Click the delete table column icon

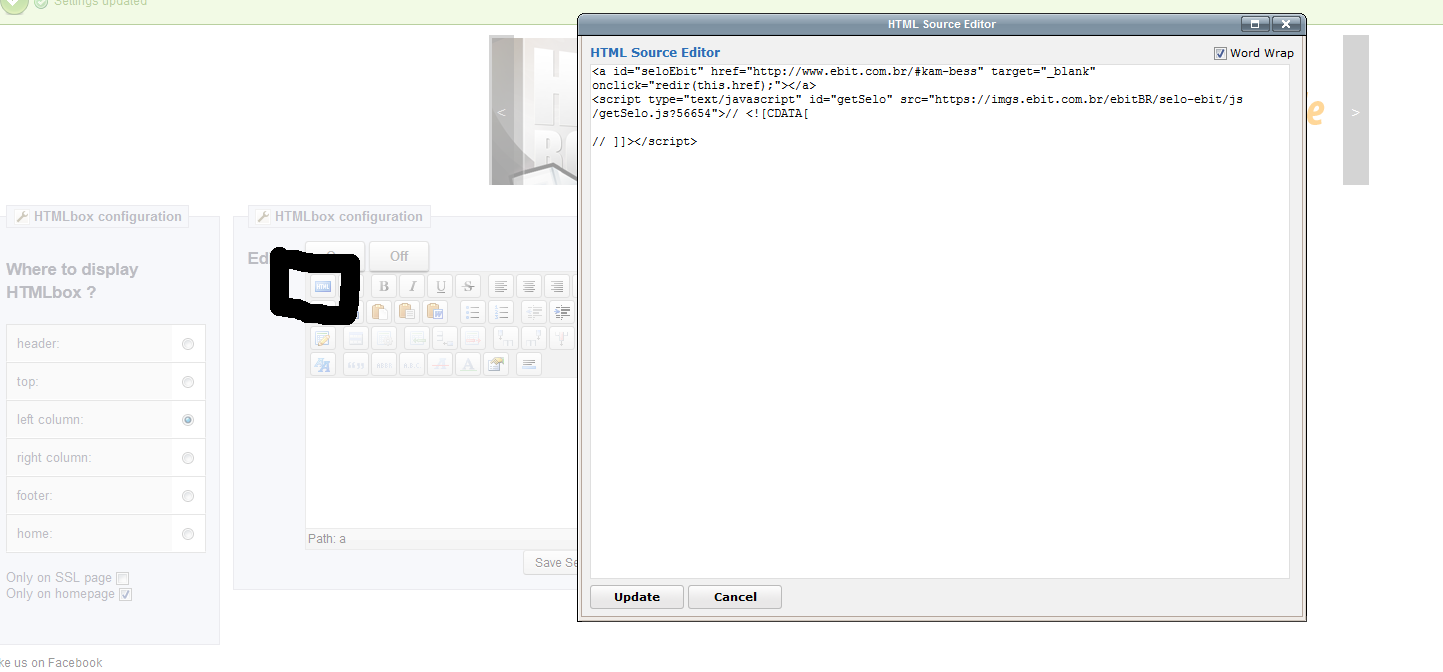click(x=562, y=338)
